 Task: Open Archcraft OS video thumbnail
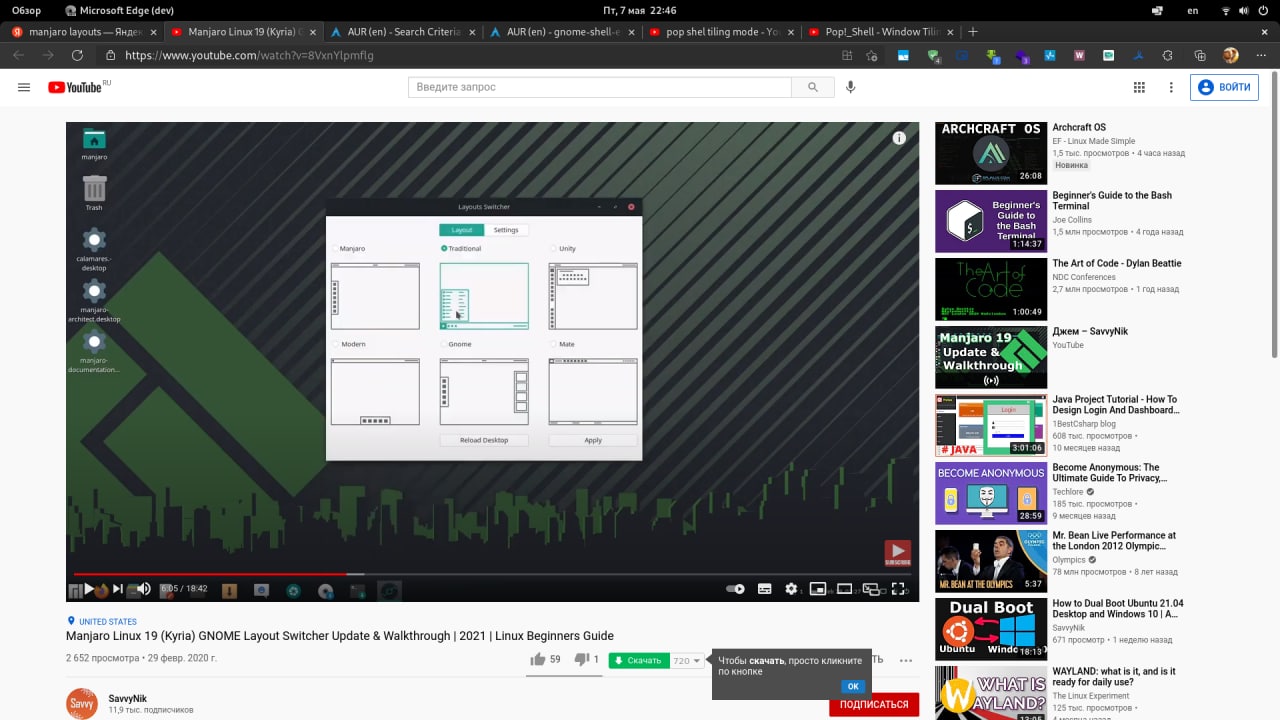pyautogui.click(x=991, y=152)
